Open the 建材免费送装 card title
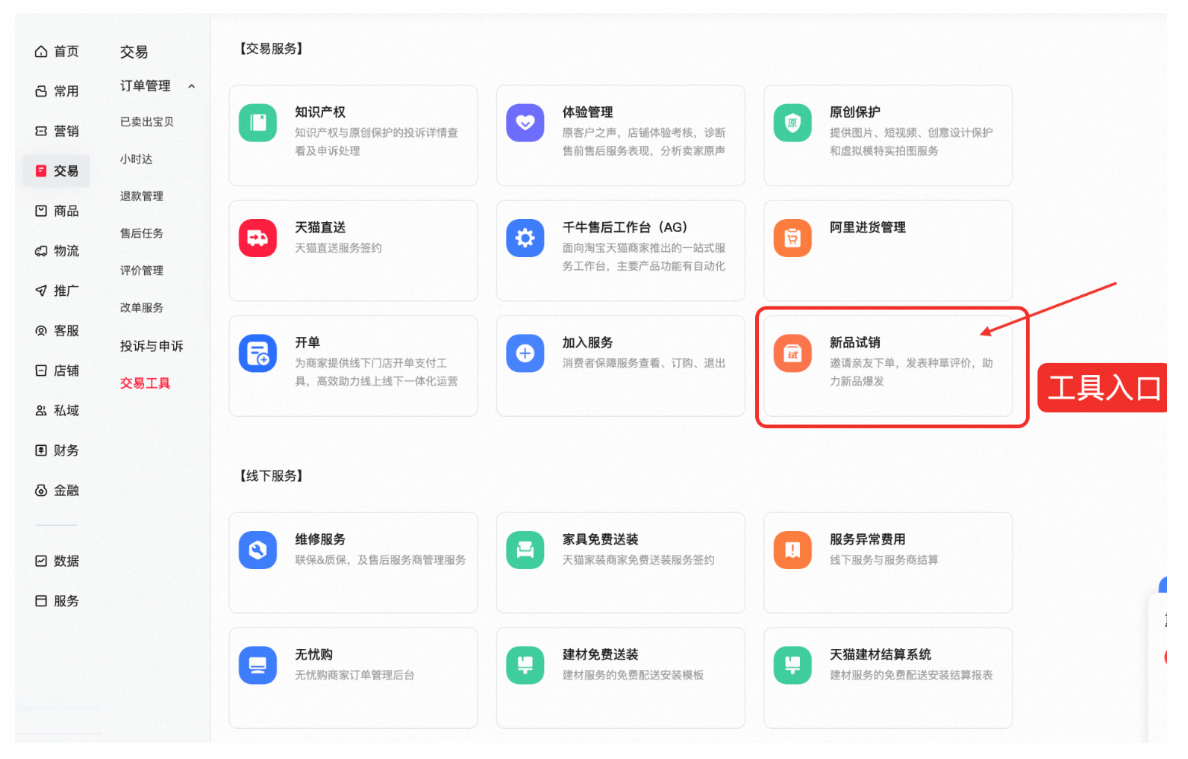Screen dimensions: 1188x759 (600, 654)
